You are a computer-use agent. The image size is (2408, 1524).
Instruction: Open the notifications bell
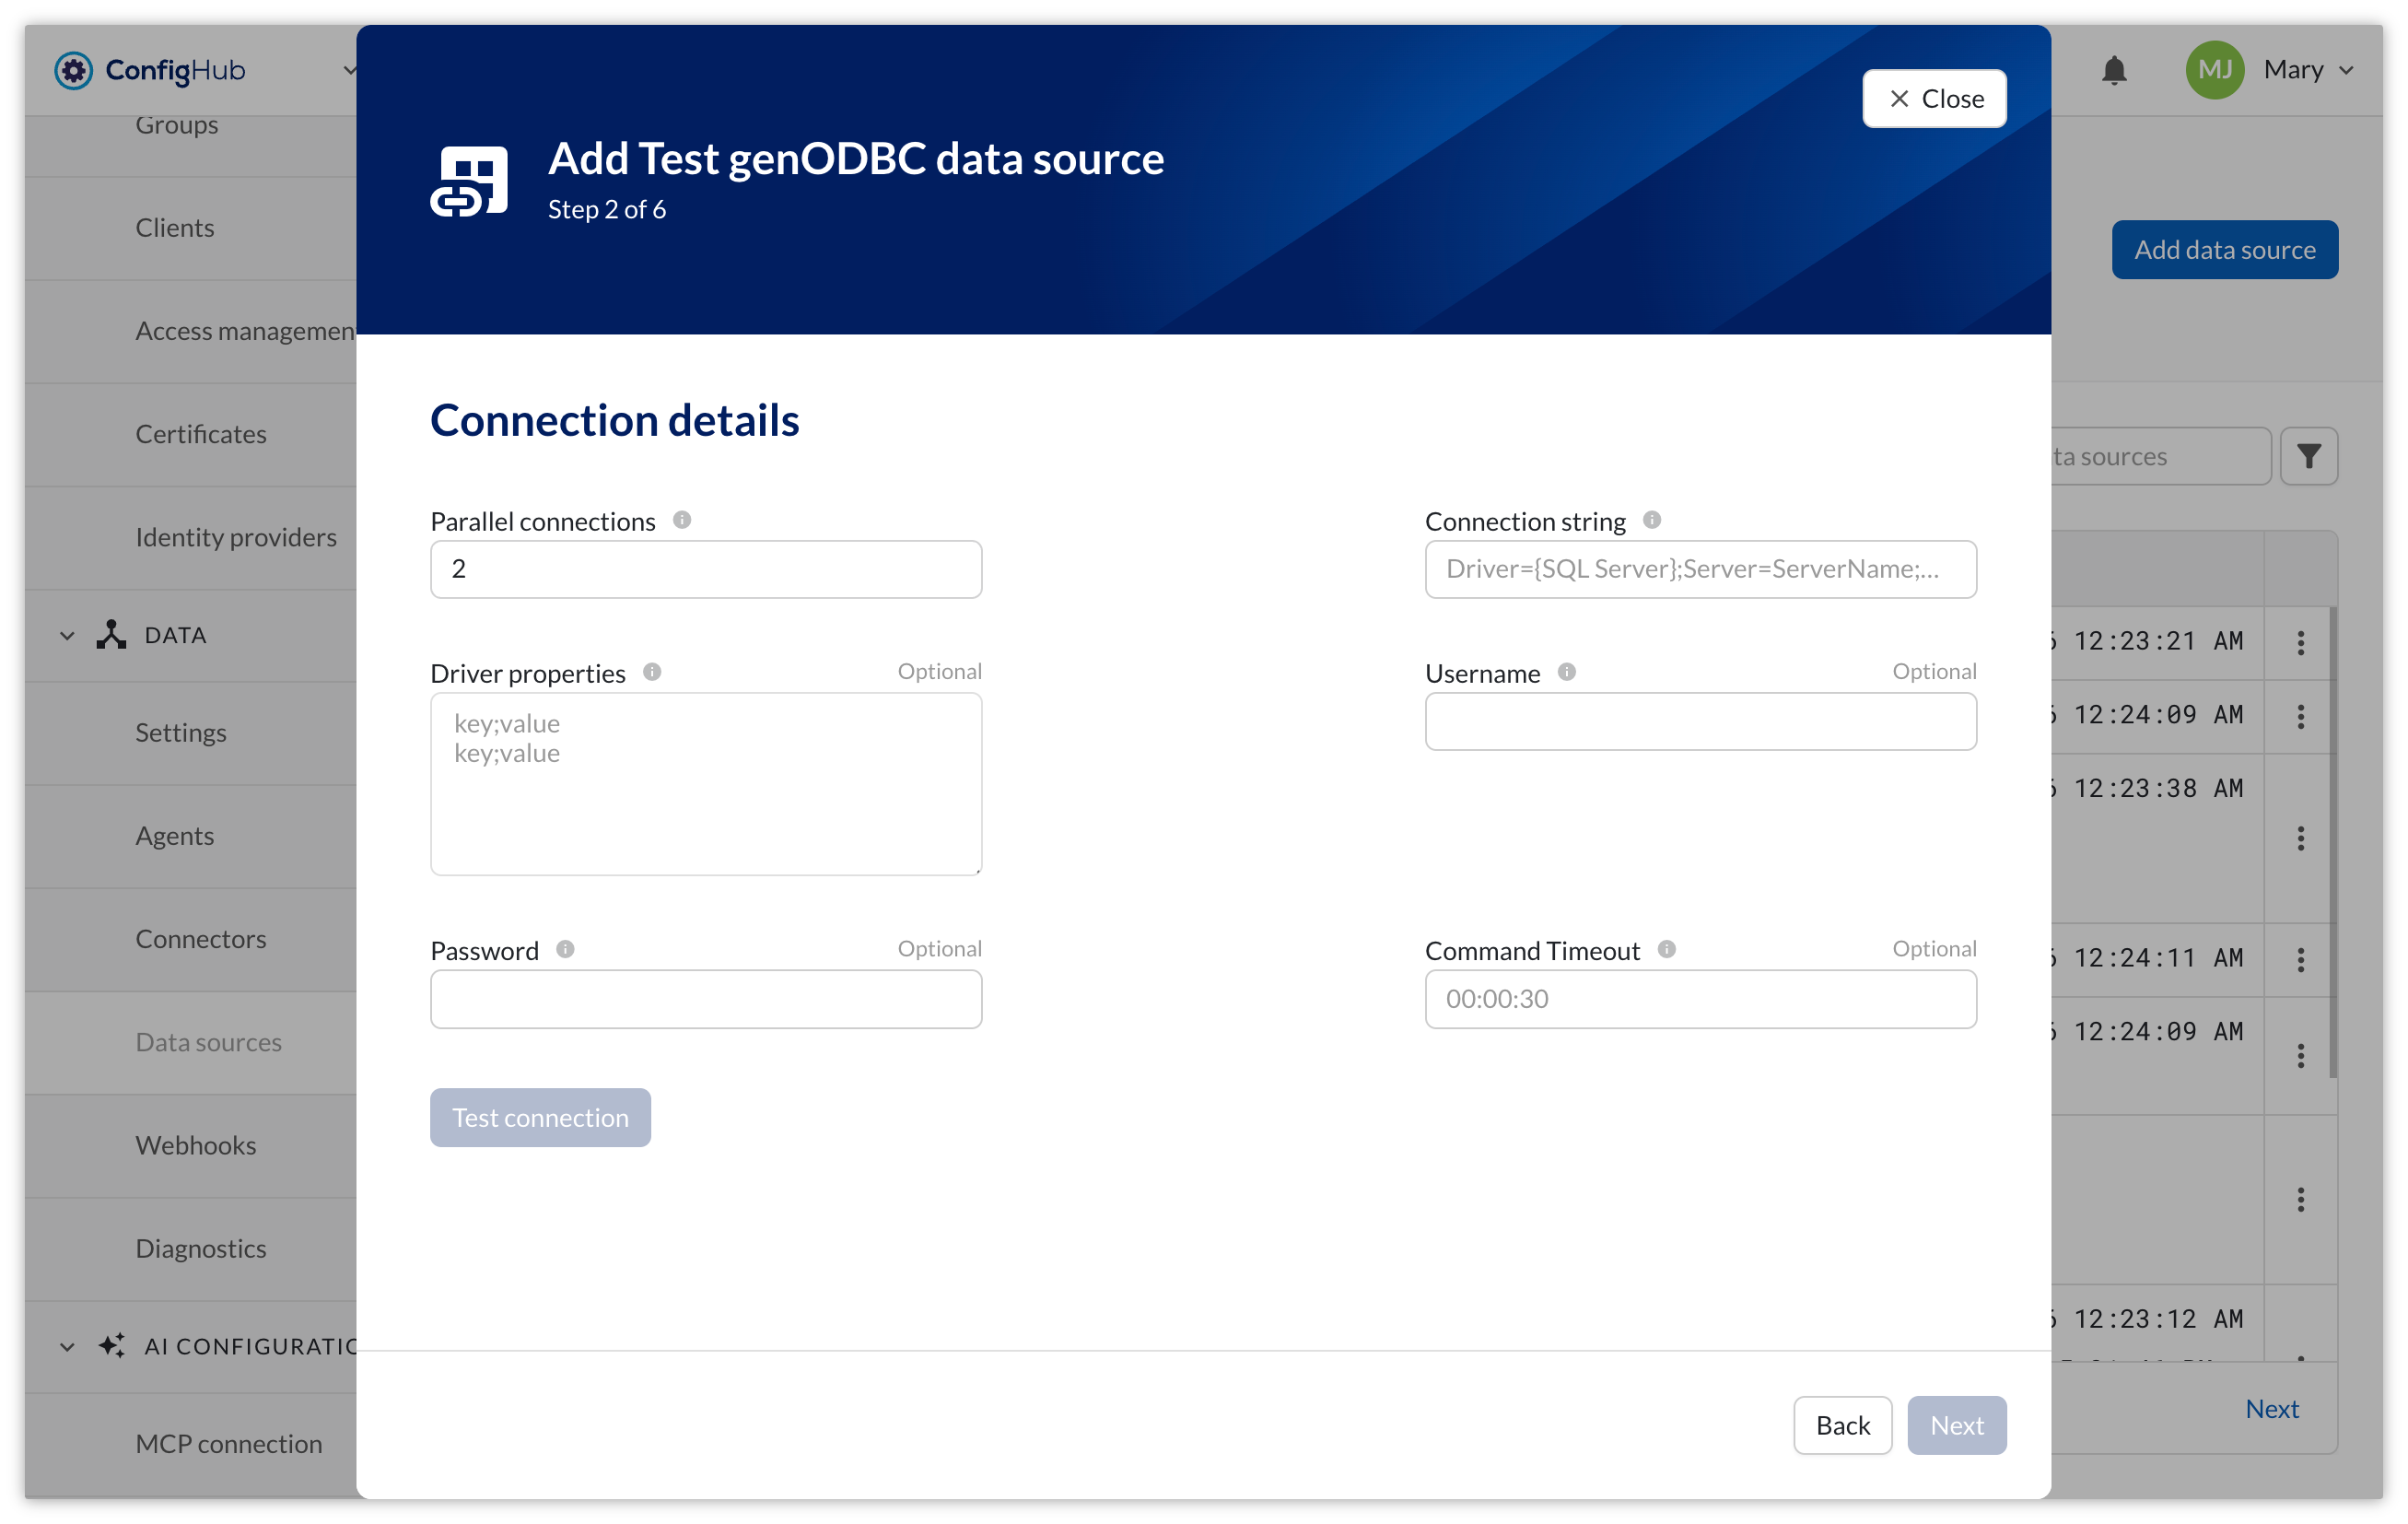[2114, 70]
